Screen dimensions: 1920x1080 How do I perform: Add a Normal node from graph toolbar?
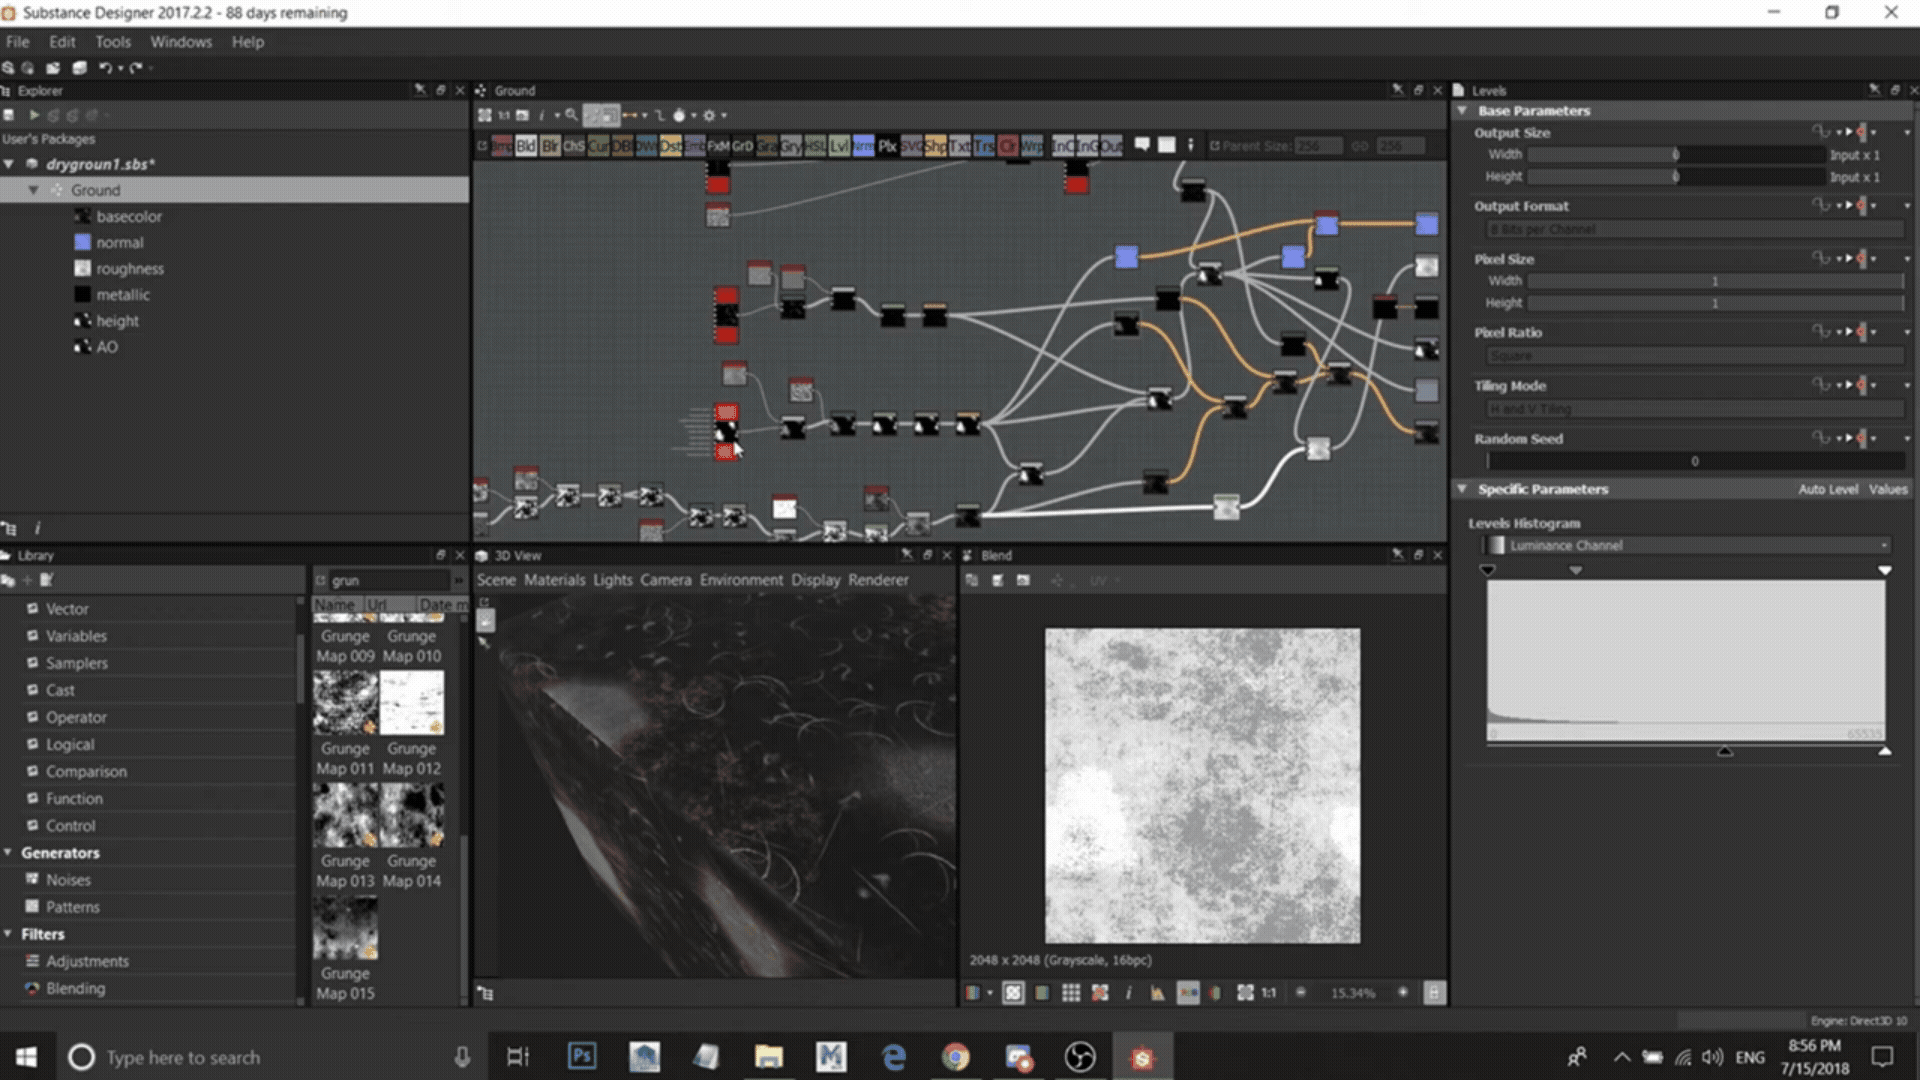pyautogui.click(x=863, y=146)
